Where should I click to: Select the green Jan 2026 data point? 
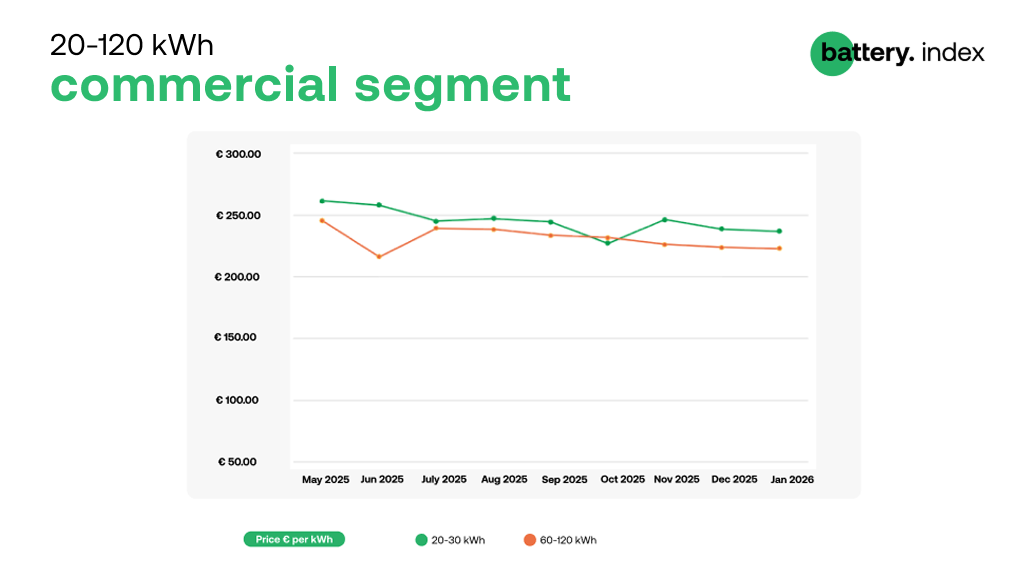(x=779, y=231)
